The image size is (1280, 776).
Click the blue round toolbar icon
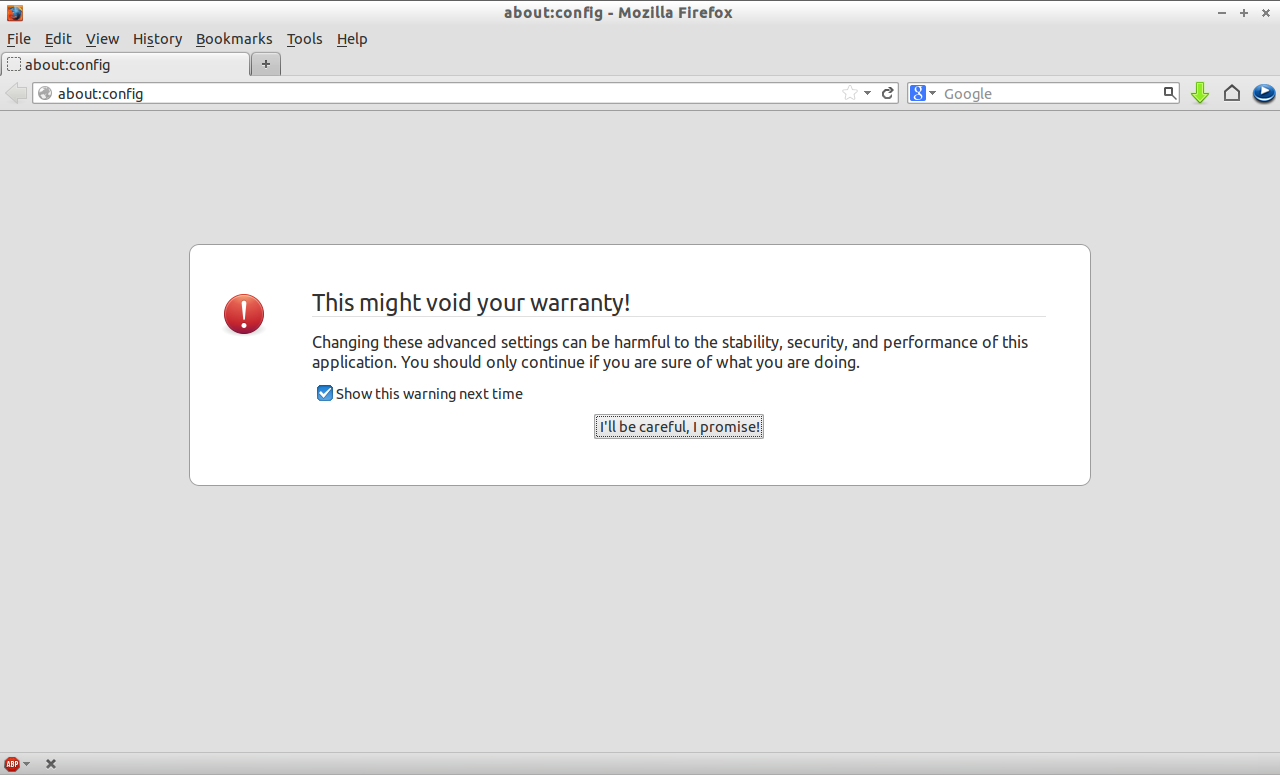[x=1264, y=93]
